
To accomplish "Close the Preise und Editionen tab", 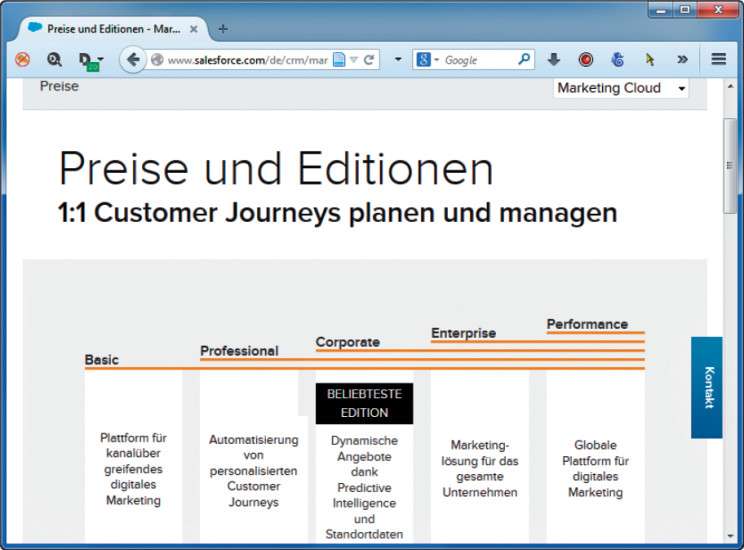I will tap(194, 29).
